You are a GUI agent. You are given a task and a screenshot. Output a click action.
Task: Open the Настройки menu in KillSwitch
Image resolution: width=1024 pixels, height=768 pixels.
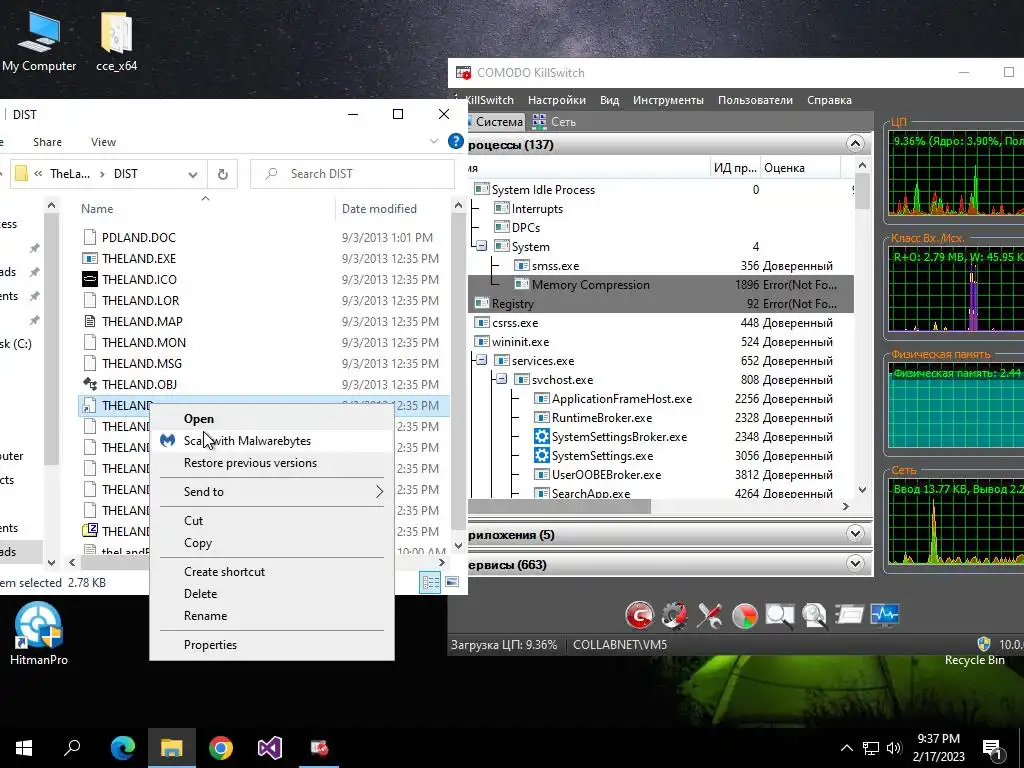[556, 100]
